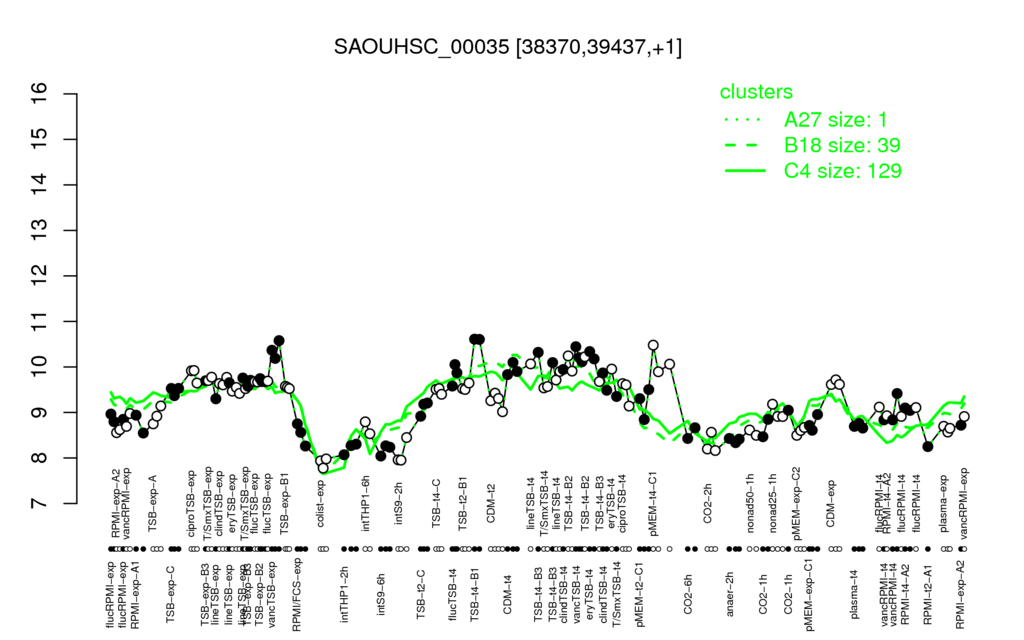This screenshot has height=640, width=1024.
Task: Click legend entry 'C4 size: 129'
Action: [842, 170]
